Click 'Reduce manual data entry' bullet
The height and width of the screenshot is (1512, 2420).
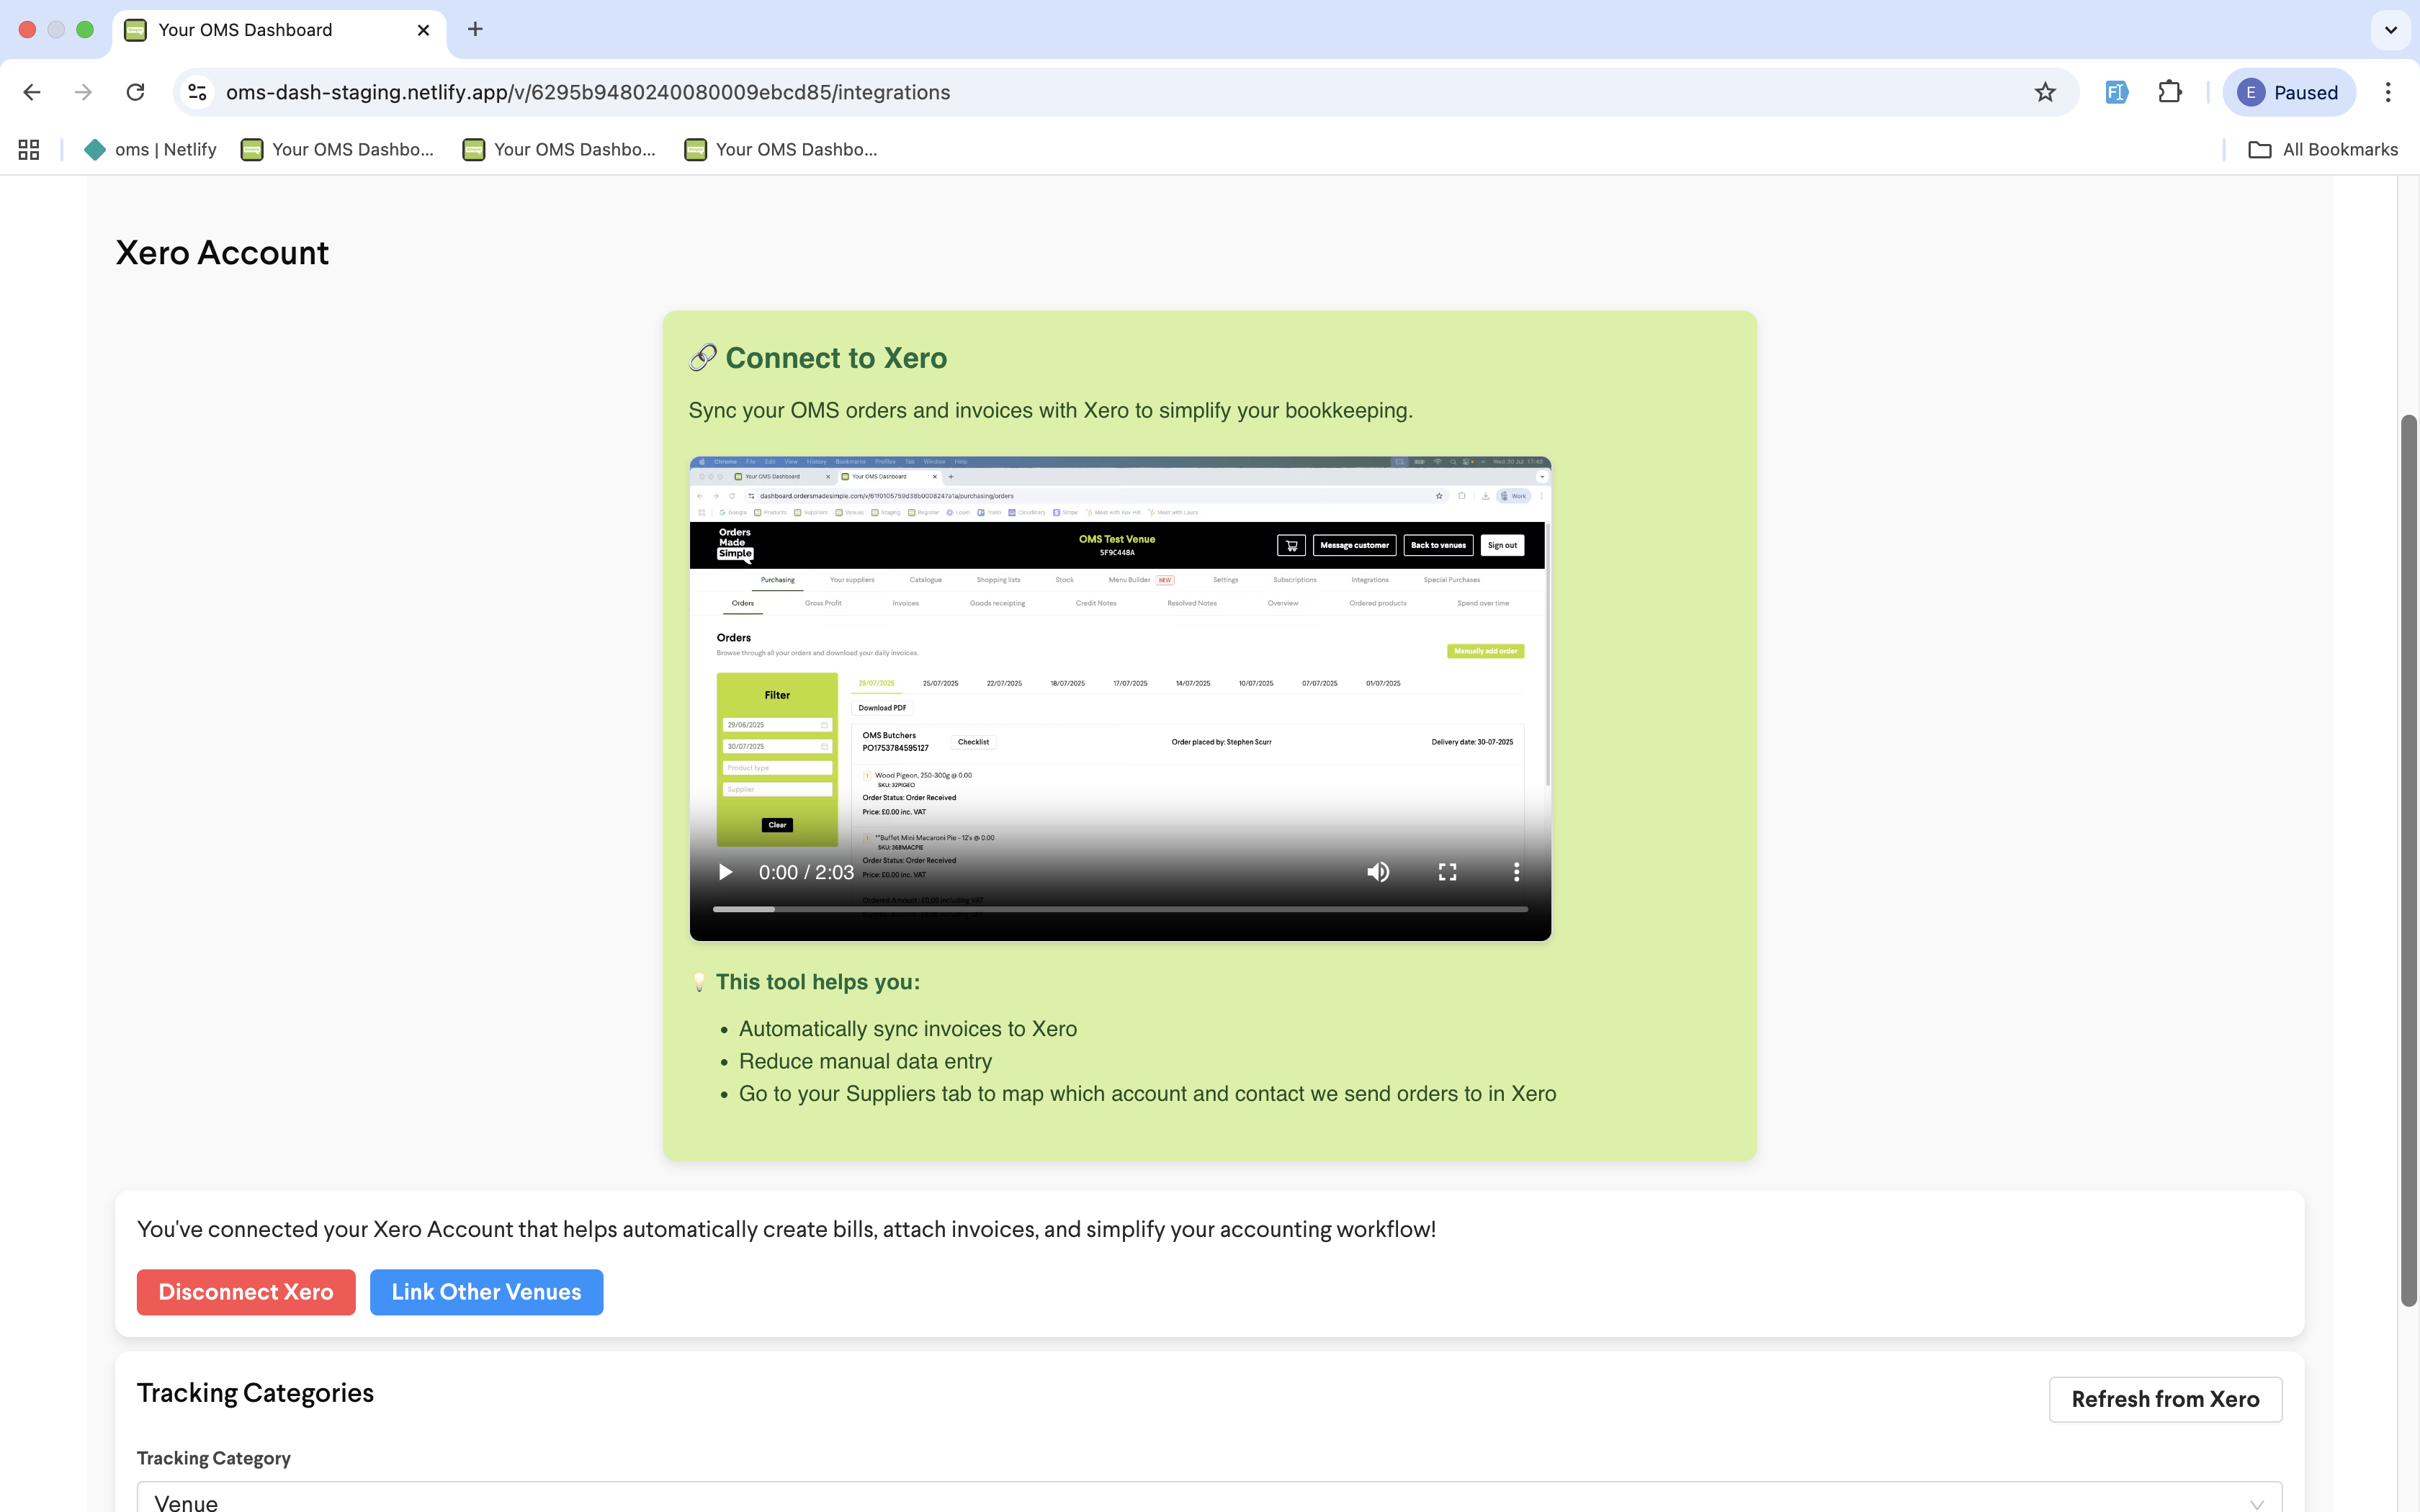(x=865, y=1061)
